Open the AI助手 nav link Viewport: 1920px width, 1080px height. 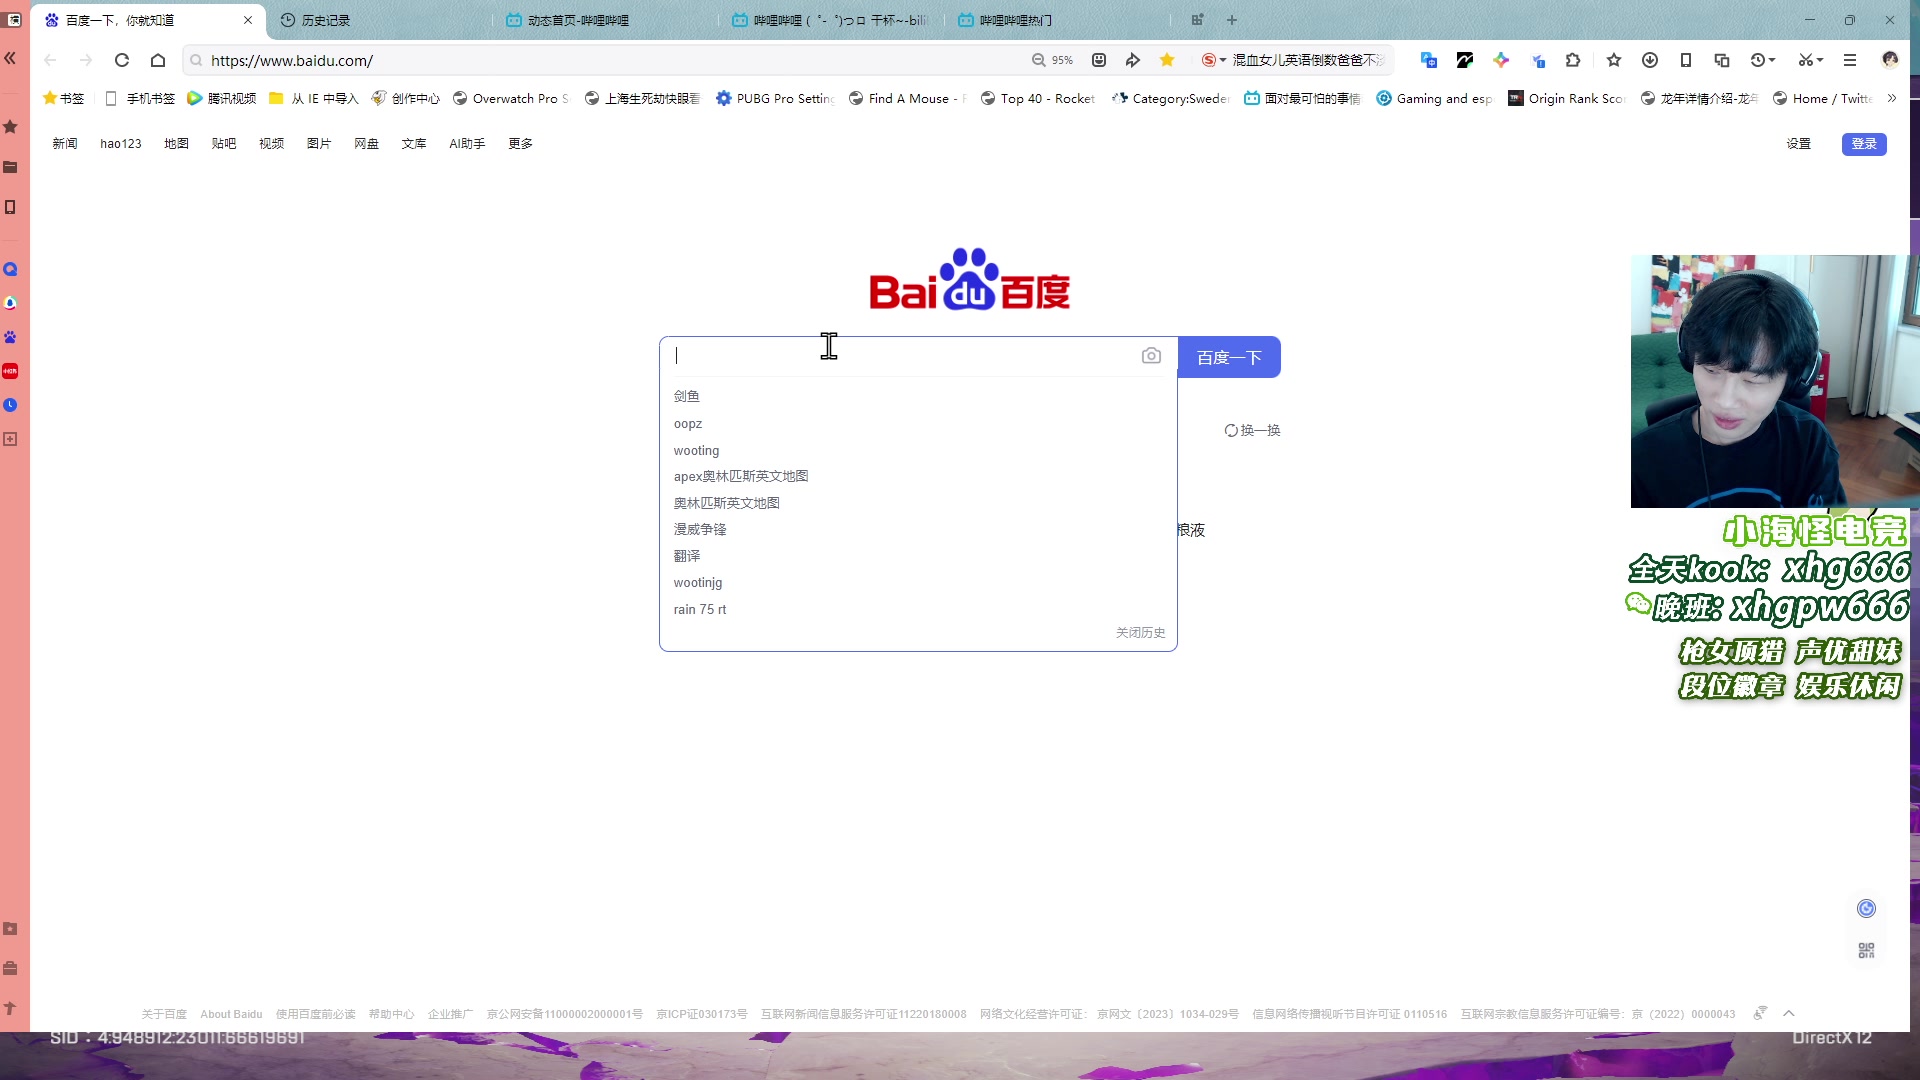coord(467,144)
